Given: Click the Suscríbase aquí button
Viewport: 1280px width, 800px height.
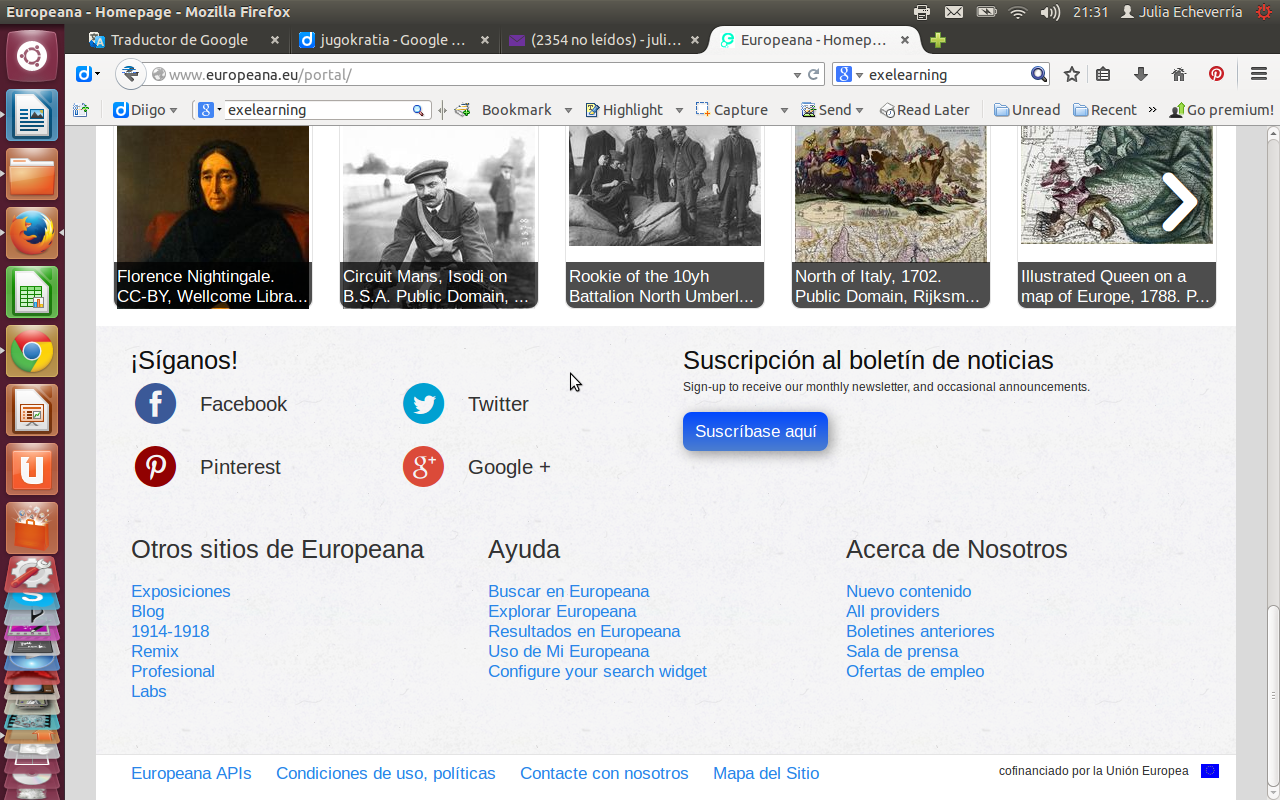Looking at the screenshot, I should 755,431.
